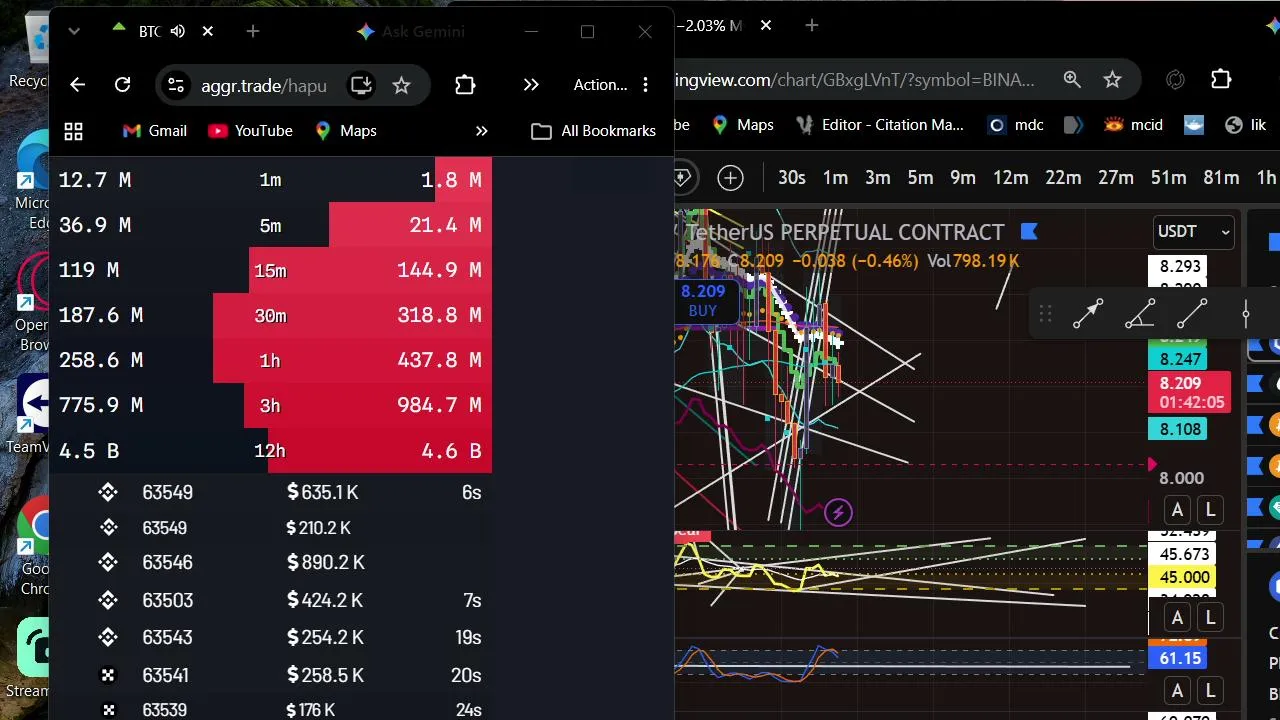The width and height of the screenshot is (1280, 720).
Task: Toggle auto scale A below 45.000 label
Action: pos(1177,617)
